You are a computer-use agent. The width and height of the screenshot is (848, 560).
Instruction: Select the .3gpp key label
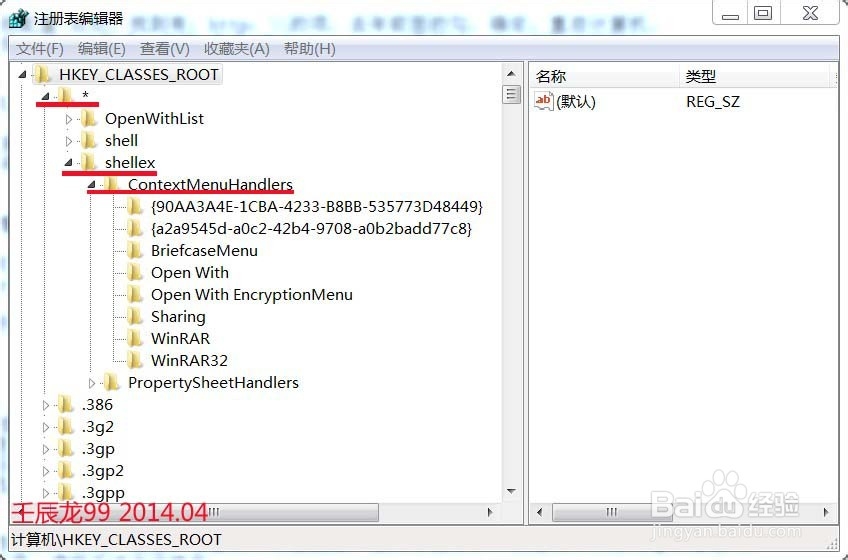[x=103, y=493]
